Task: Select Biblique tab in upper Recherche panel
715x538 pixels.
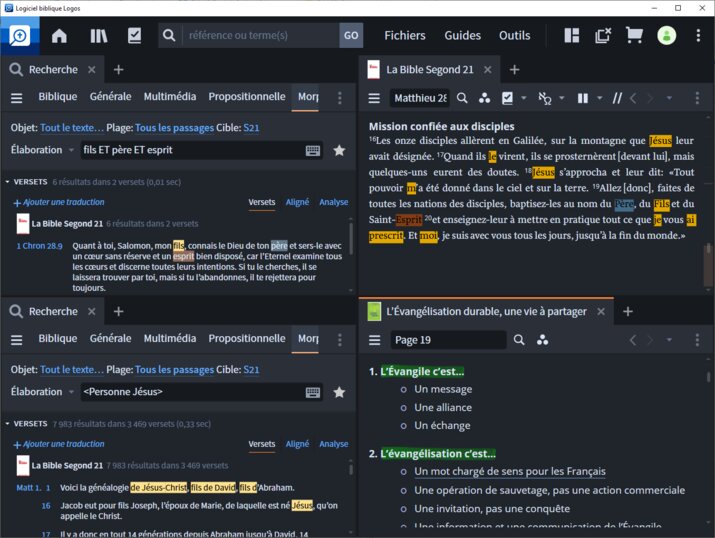Action: pyautogui.click(x=57, y=97)
